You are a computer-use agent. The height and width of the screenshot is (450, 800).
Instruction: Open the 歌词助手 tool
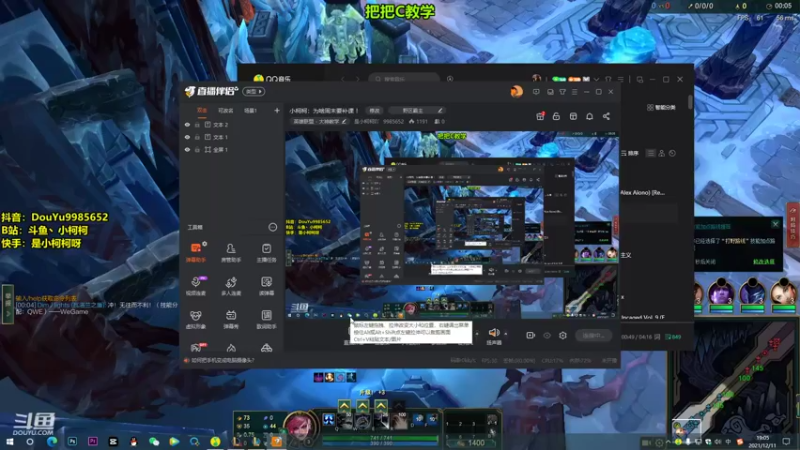266,319
